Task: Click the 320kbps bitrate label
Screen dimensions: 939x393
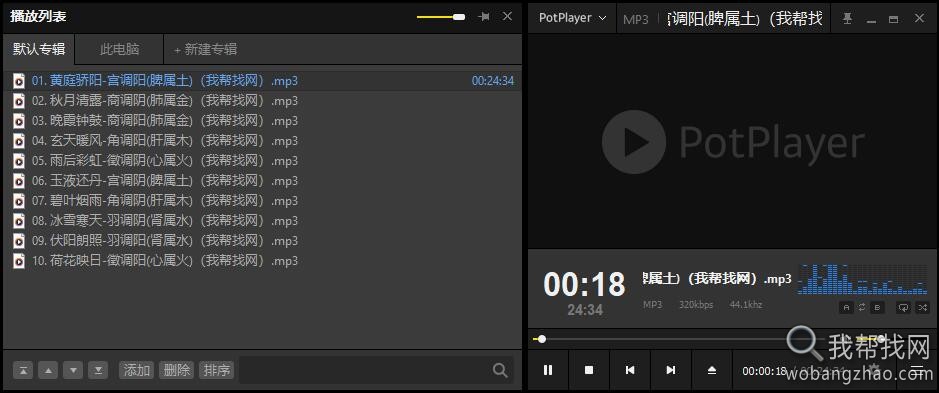Action: click(696, 304)
